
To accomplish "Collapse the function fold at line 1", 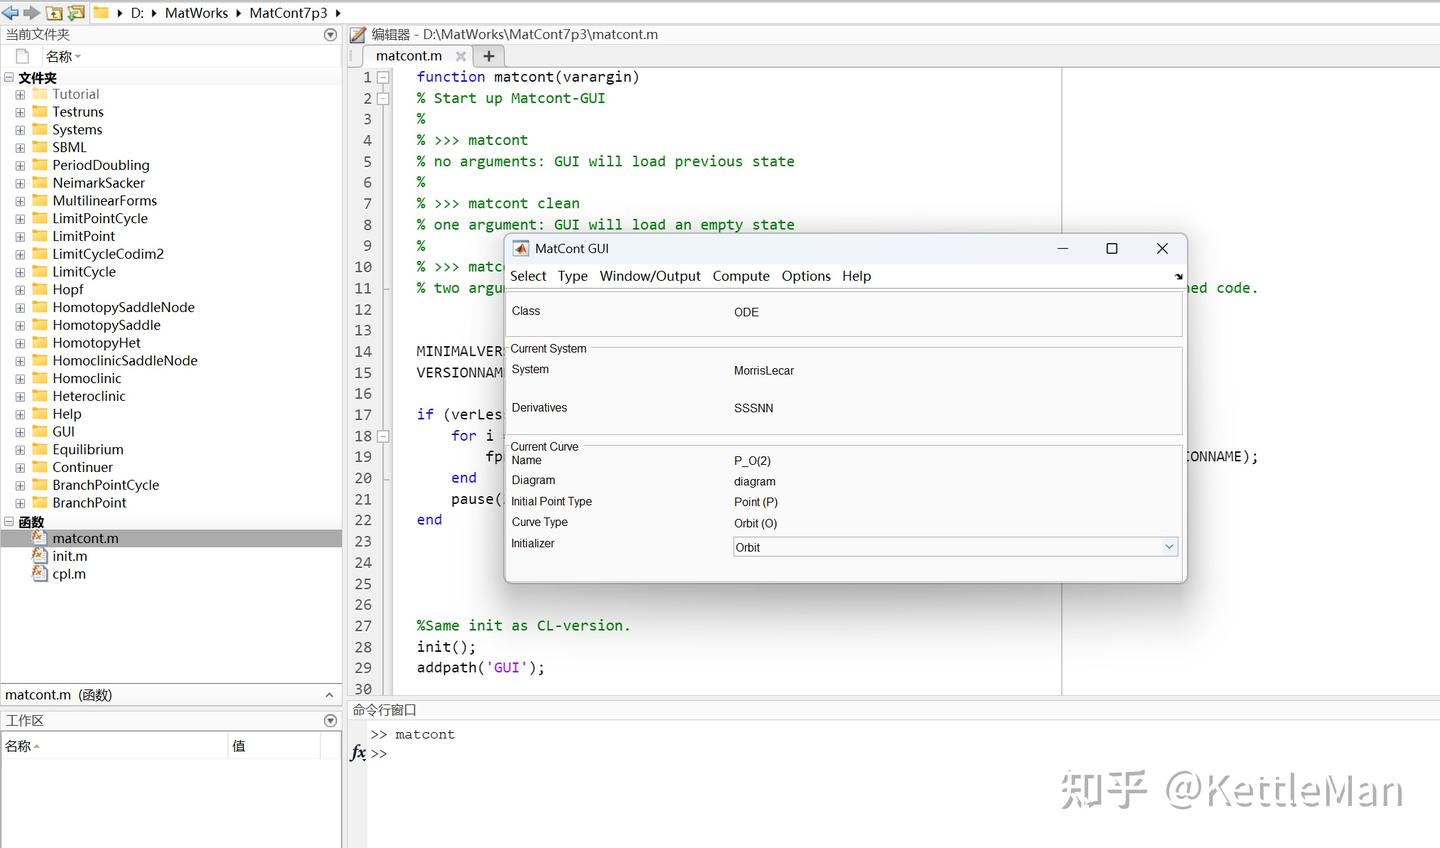I will [x=383, y=77].
